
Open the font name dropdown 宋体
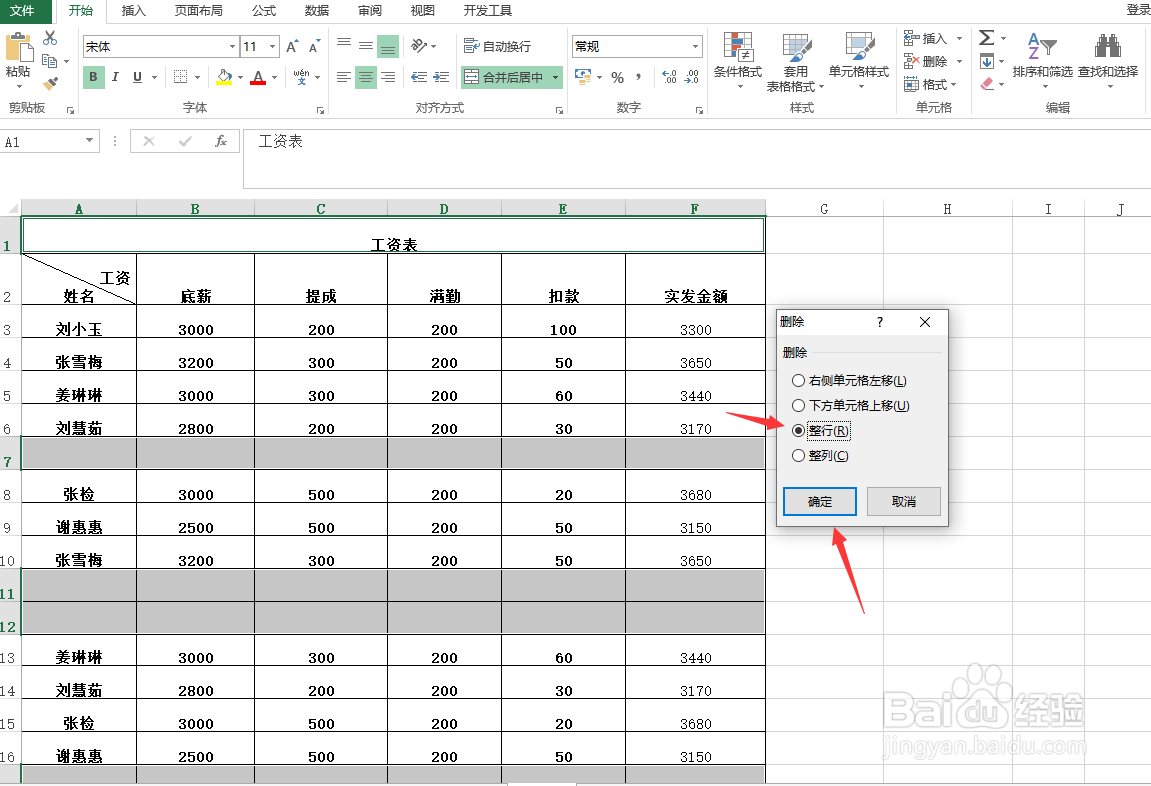point(232,46)
